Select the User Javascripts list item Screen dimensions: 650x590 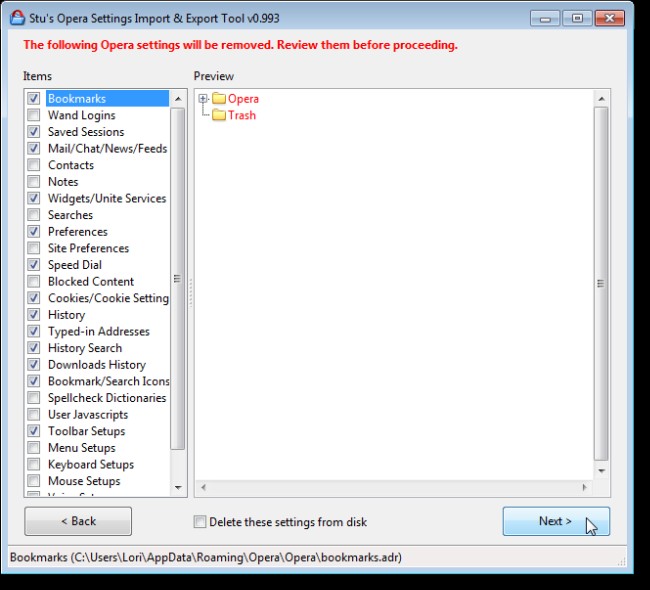tap(88, 414)
